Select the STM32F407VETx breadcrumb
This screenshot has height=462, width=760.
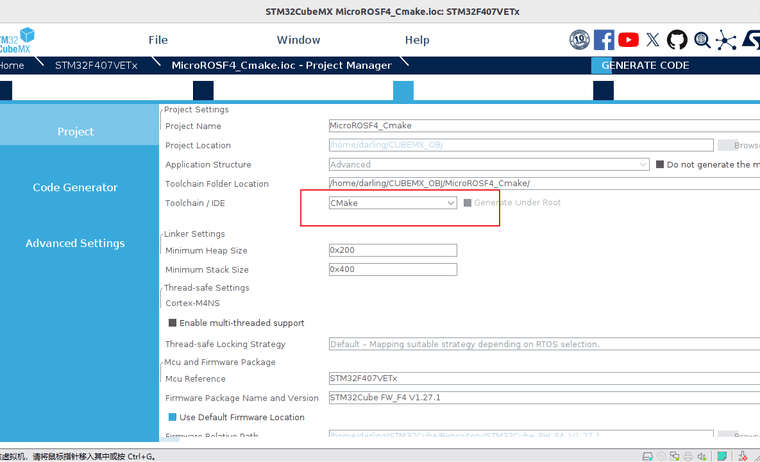click(96, 65)
